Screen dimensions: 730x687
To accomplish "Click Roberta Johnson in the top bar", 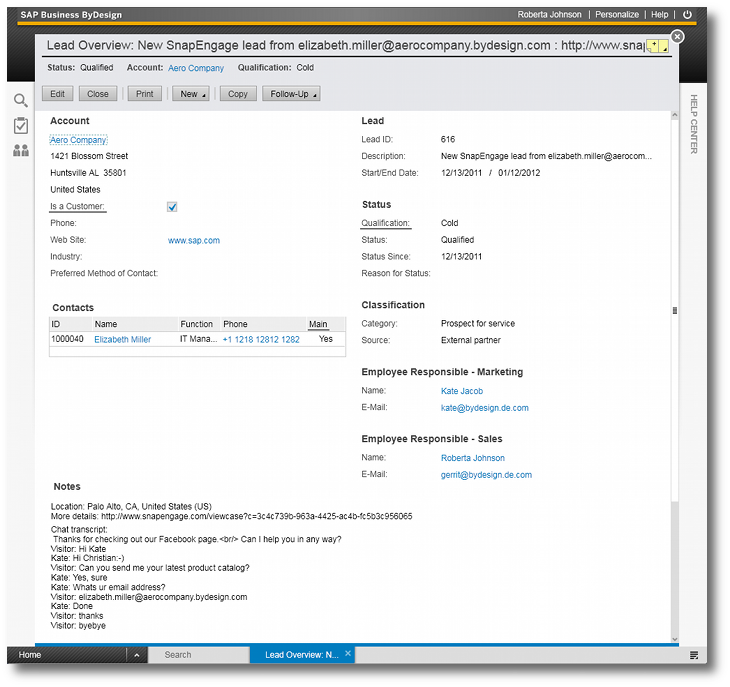I will (549, 14).
